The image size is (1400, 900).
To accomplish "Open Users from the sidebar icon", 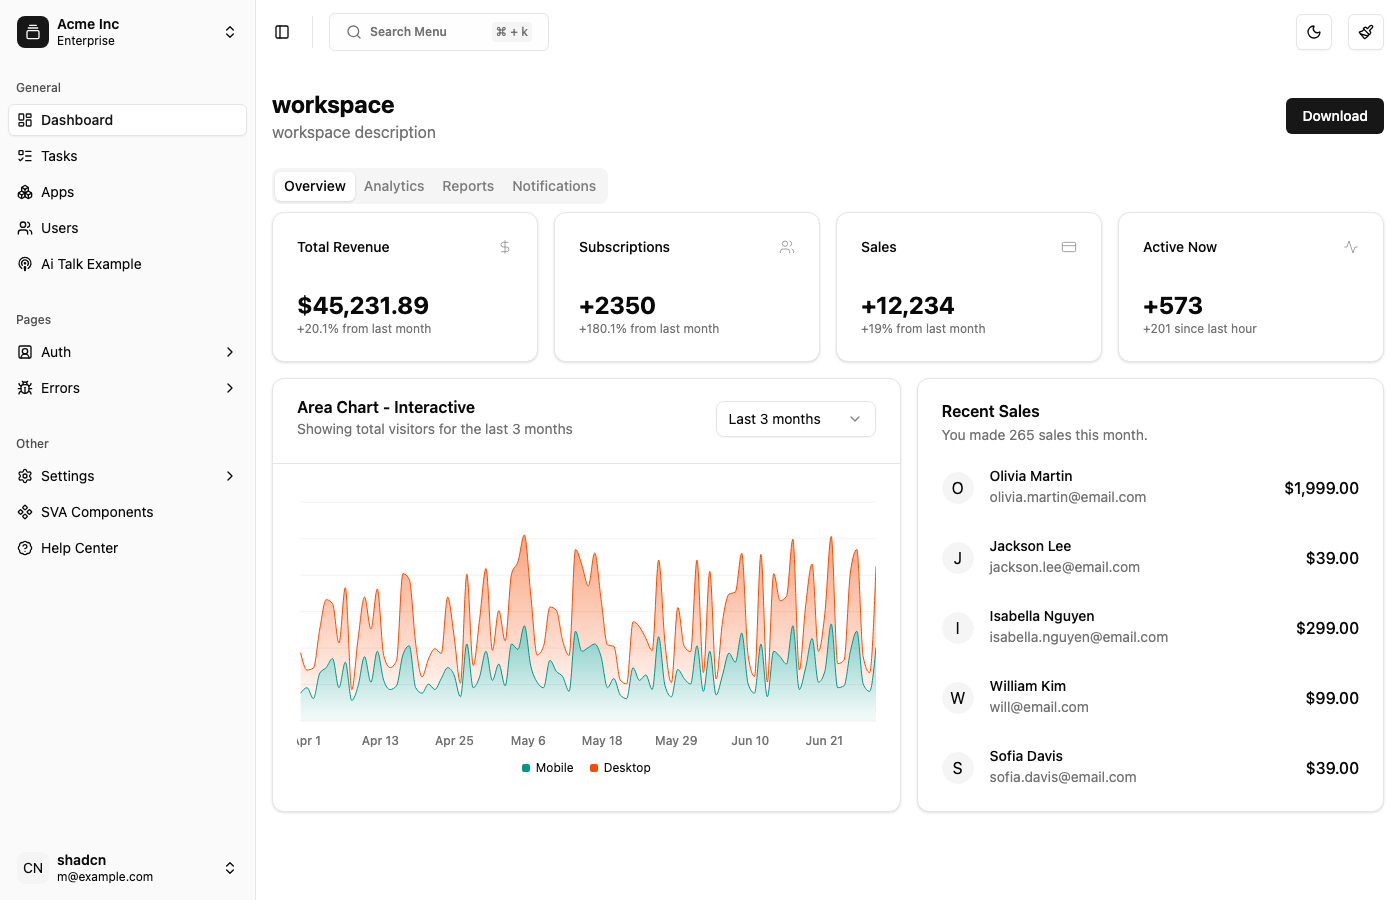I will 24,228.
